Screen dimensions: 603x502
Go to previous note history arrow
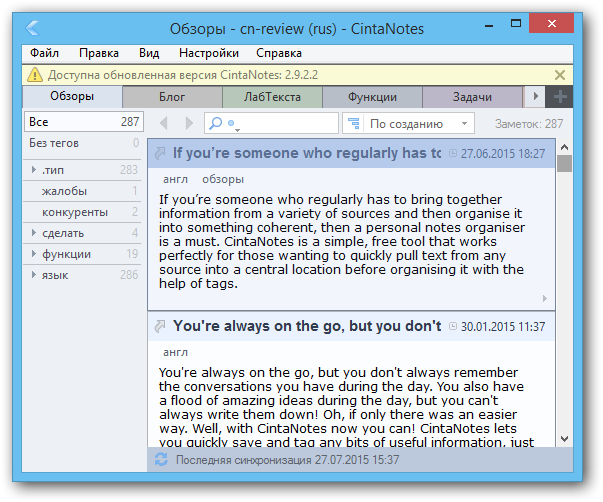pos(164,123)
